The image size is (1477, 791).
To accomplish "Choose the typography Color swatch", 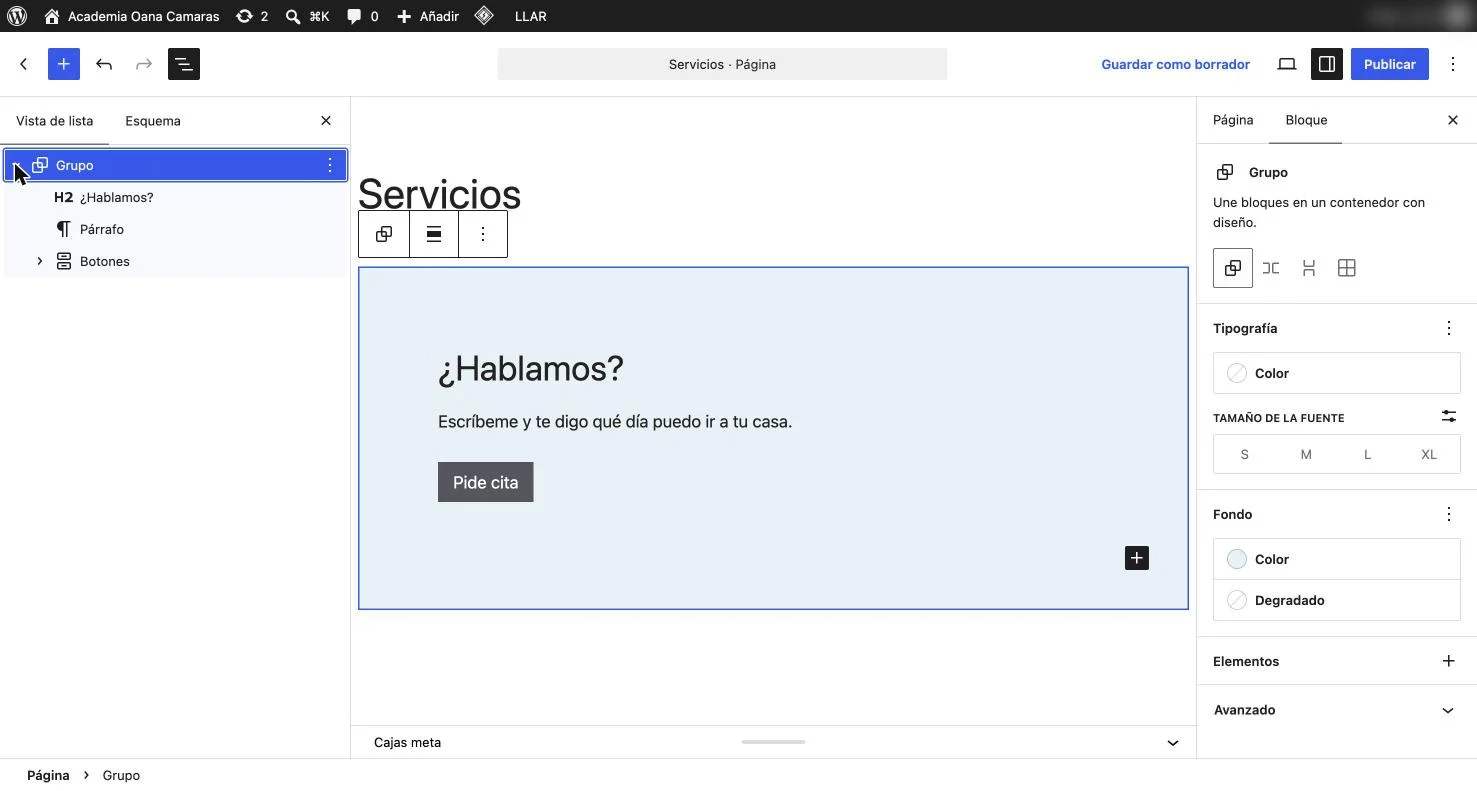I will [x=1337, y=373].
